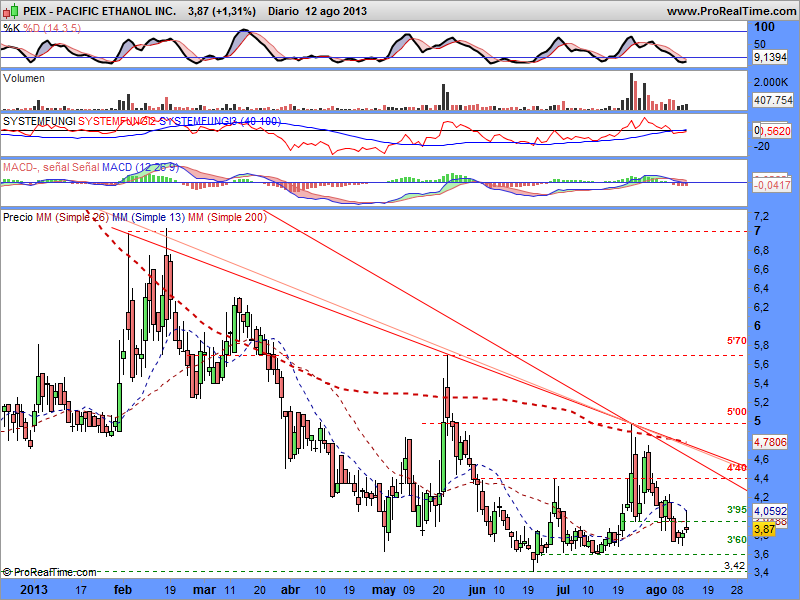Click the may month label
This screenshot has height=600, width=800.
pyautogui.click(x=384, y=590)
